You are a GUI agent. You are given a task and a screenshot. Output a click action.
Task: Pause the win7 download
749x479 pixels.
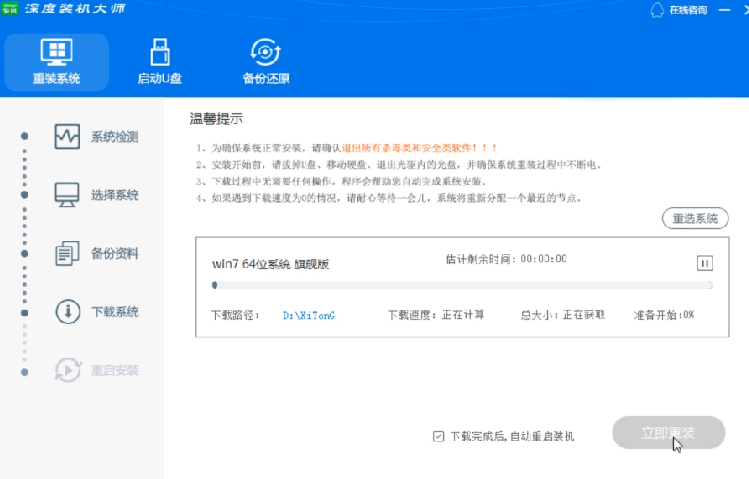coord(704,263)
